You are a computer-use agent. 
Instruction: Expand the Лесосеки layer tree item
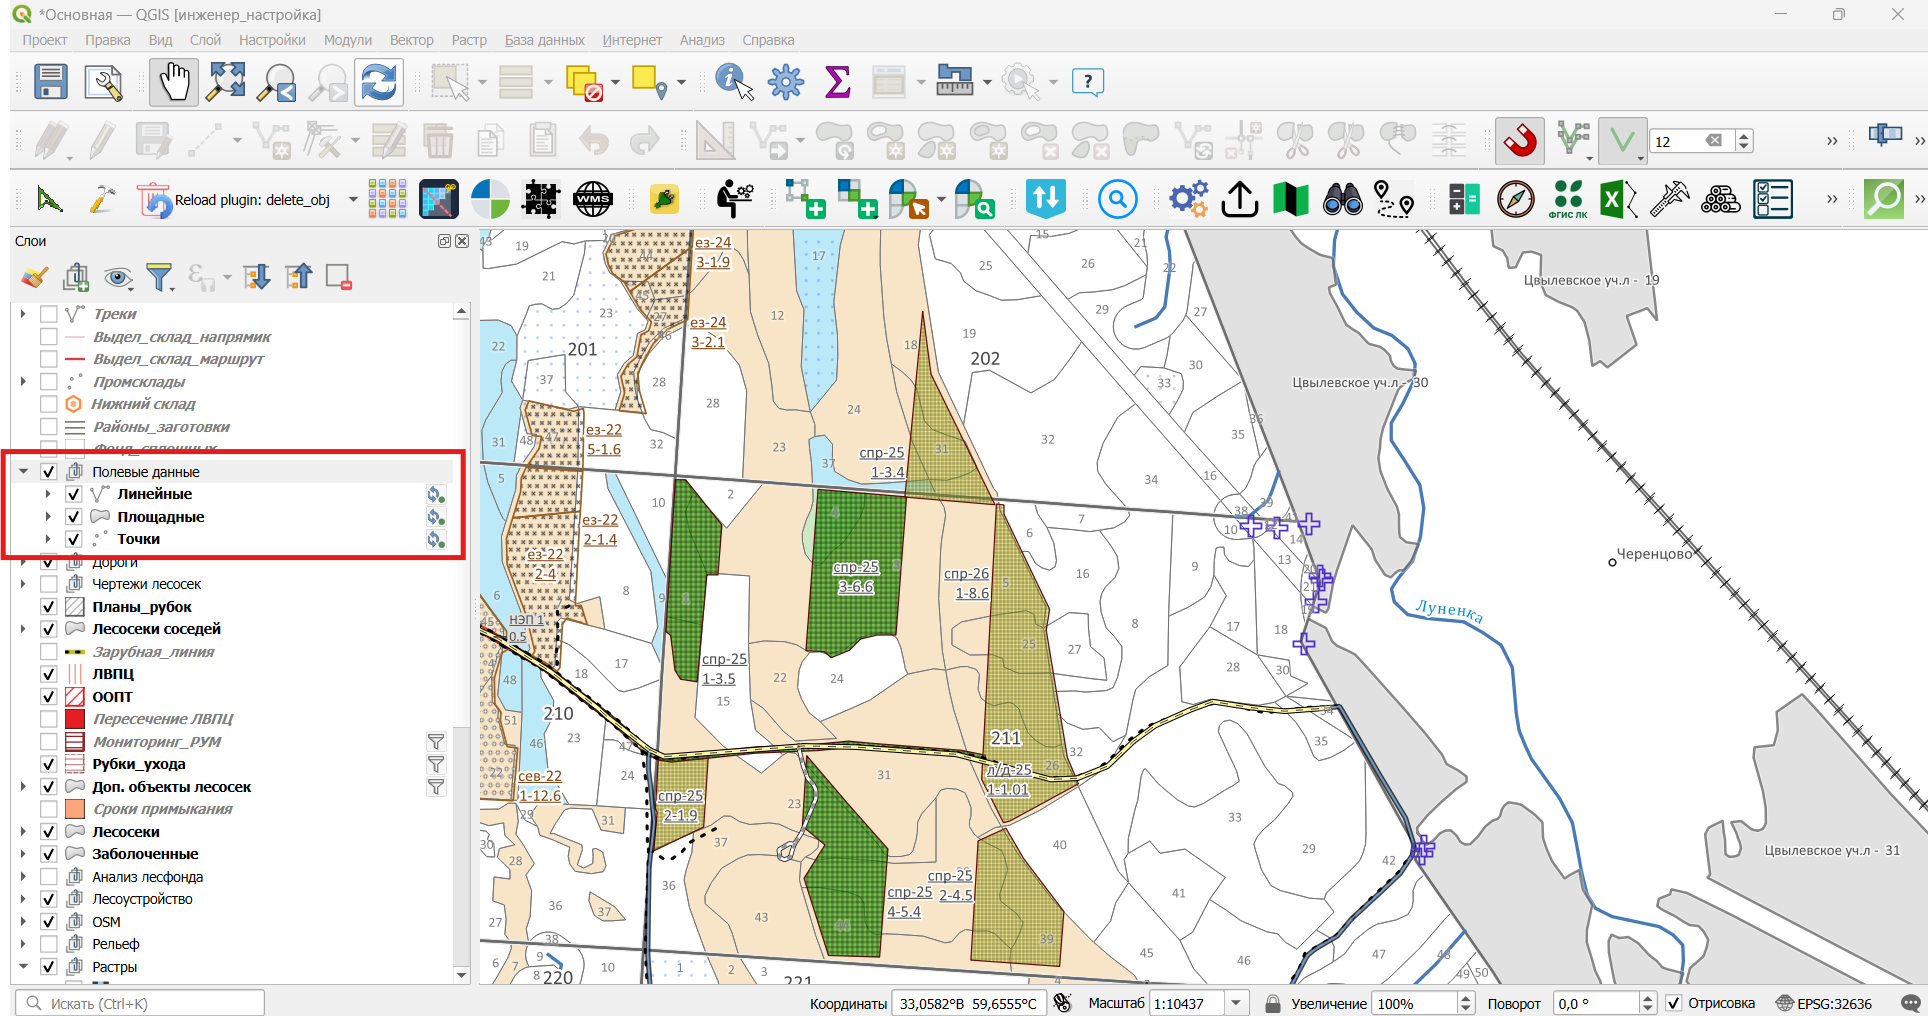23,831
